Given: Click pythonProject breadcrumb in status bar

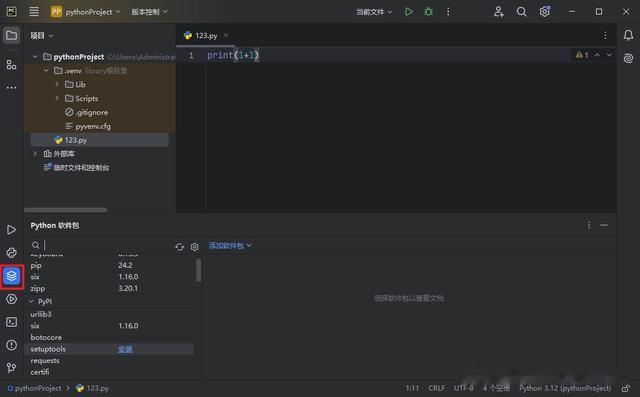Looking at the screenshot, I should point(35,388).
